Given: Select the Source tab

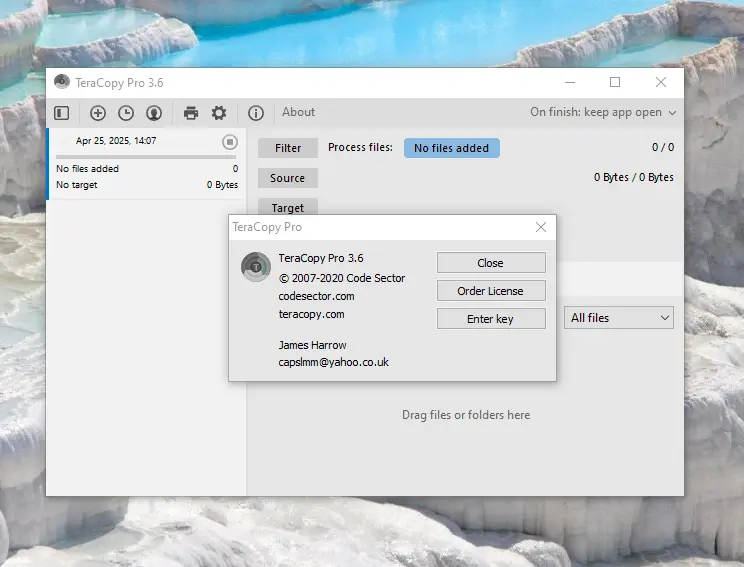Looking at the screenshot, I should click(288, 178).
